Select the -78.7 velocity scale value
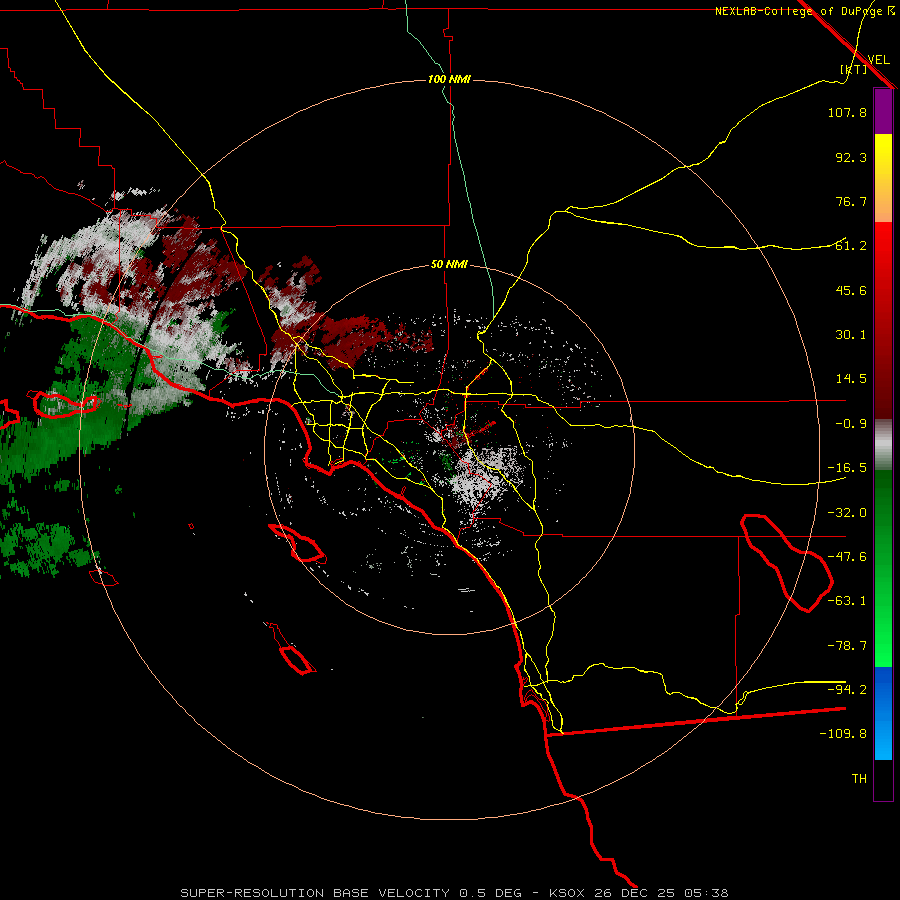The height and width of the screenshot is (900, 900). (x=847, y=646)
